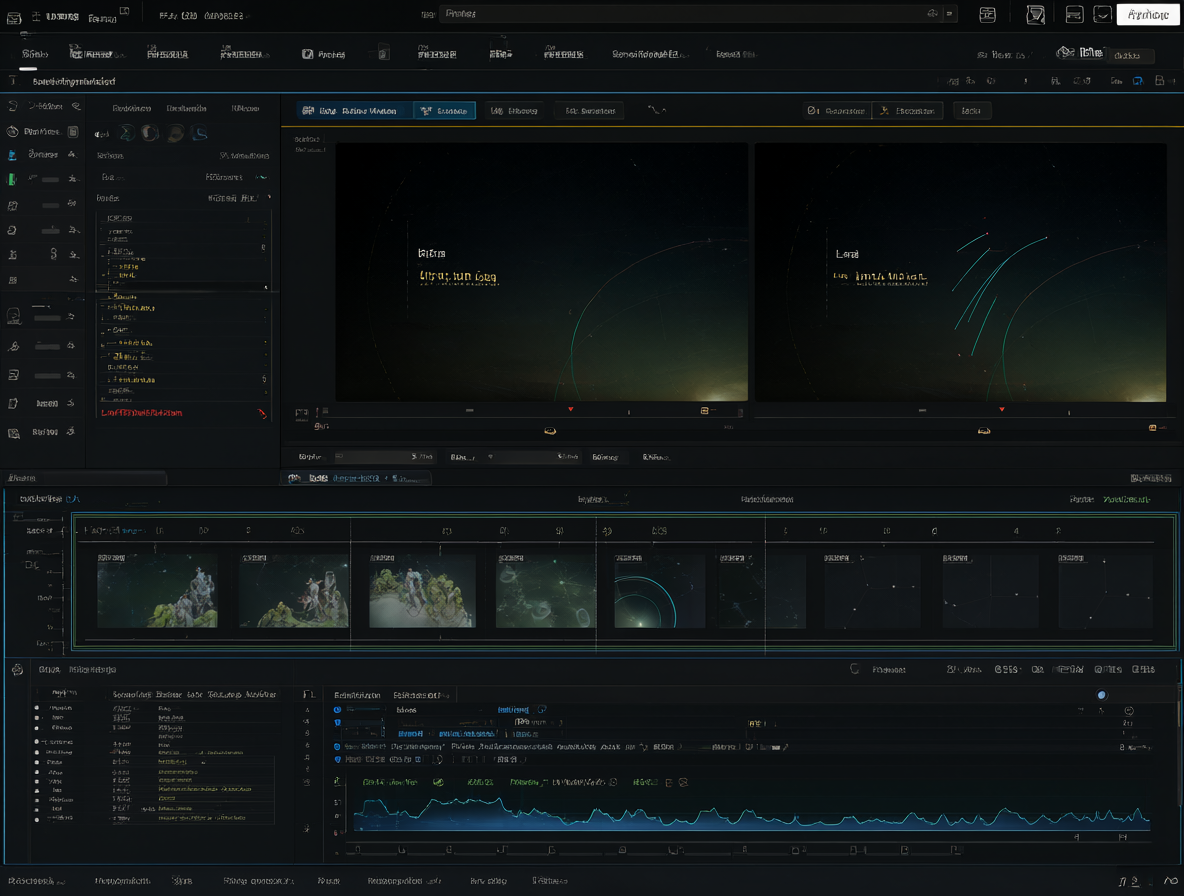Click the first title bar icon right of the search field
Viewport: 1184px width, 896px height.
pyautogui.click(x=988, y=14)
